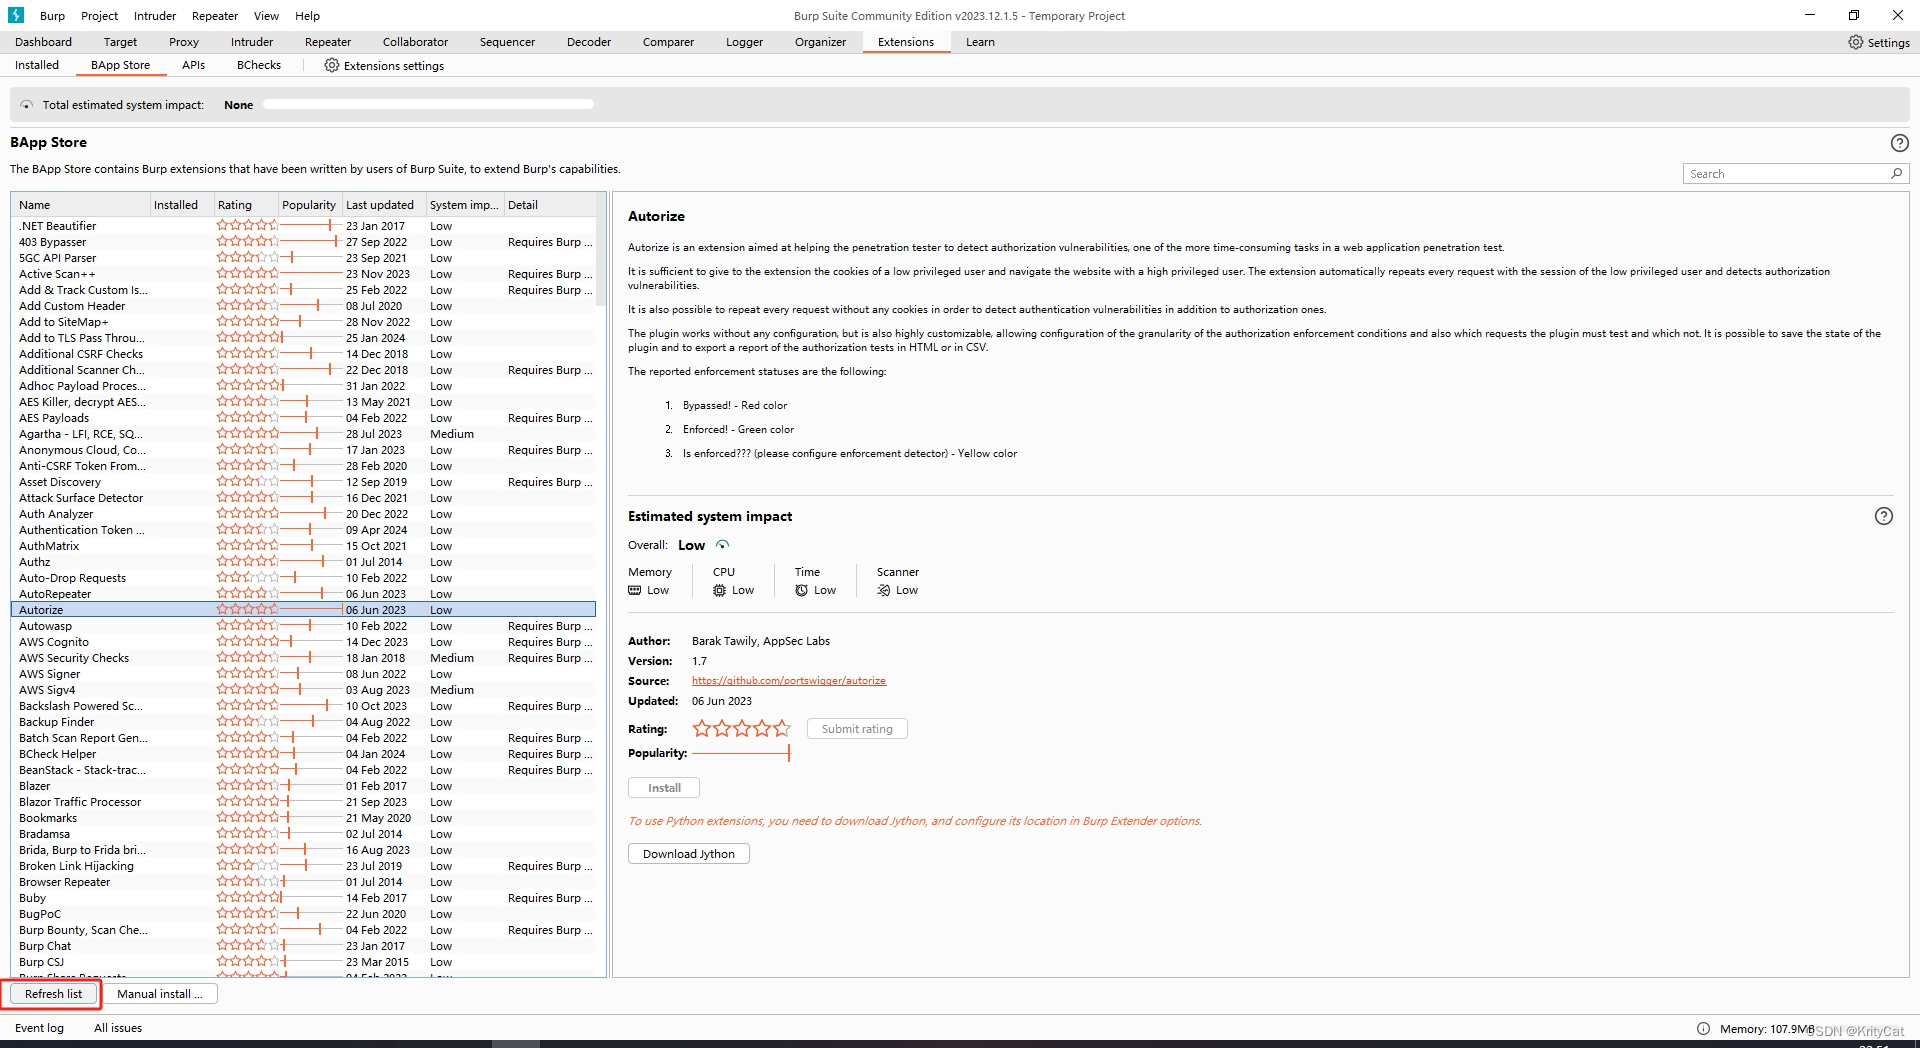This screenshot has height=1048, width=1920.
Task: Select the Active Scan++ extension row
Action: (x=304, y=274)
